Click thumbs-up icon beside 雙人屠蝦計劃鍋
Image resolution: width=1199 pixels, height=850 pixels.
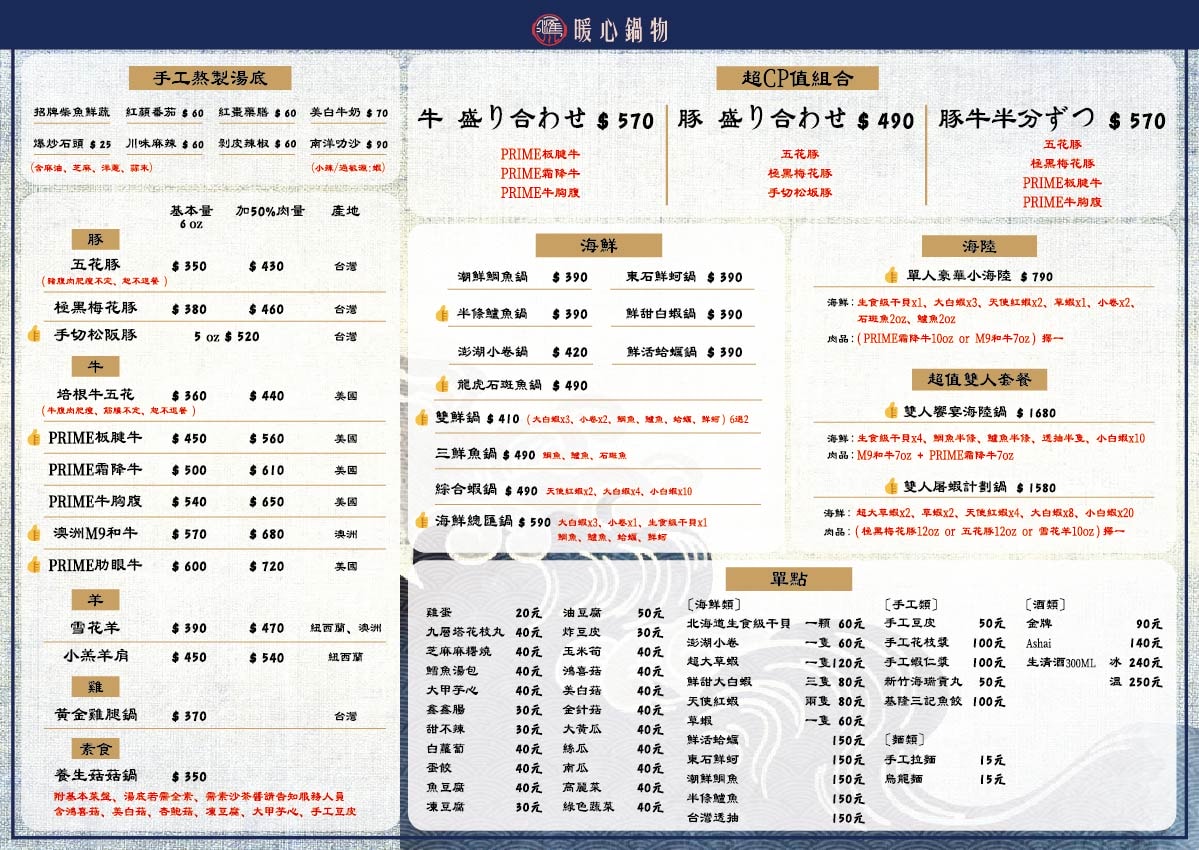point(891,486)
